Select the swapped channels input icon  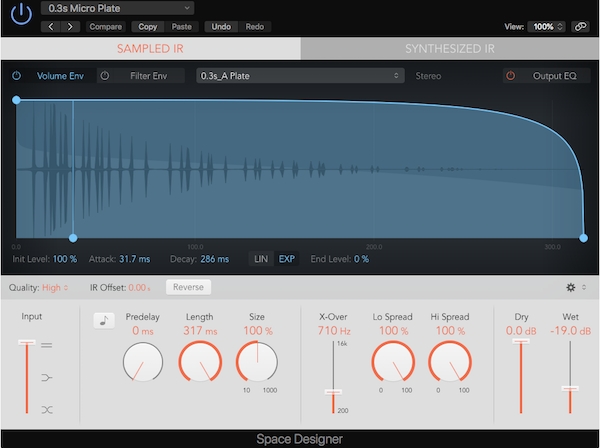(47, 410)
